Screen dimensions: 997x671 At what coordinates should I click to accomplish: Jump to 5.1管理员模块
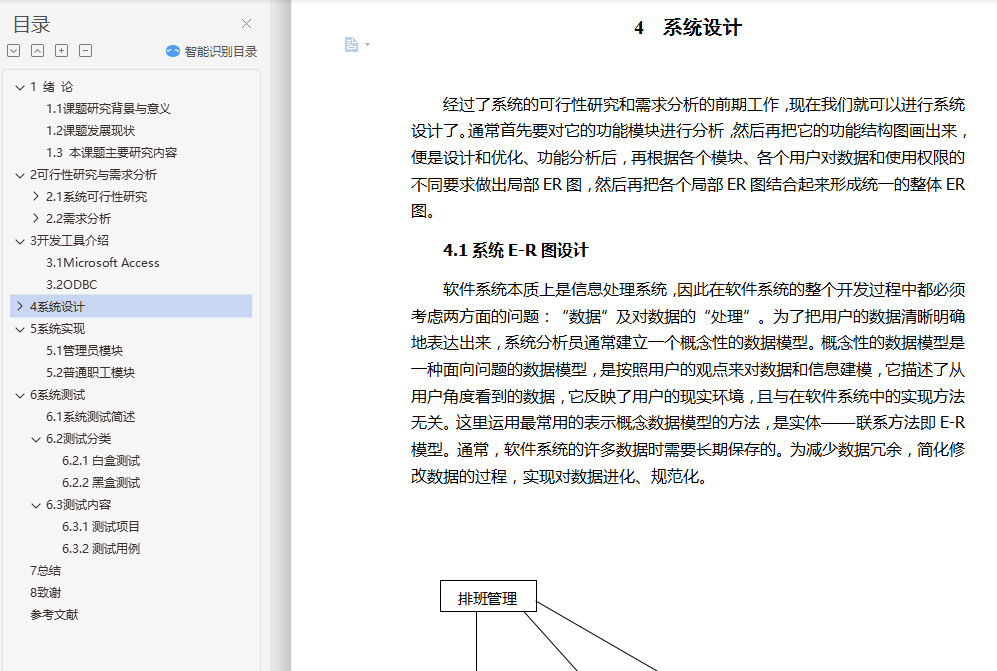(x=84, y=350)
